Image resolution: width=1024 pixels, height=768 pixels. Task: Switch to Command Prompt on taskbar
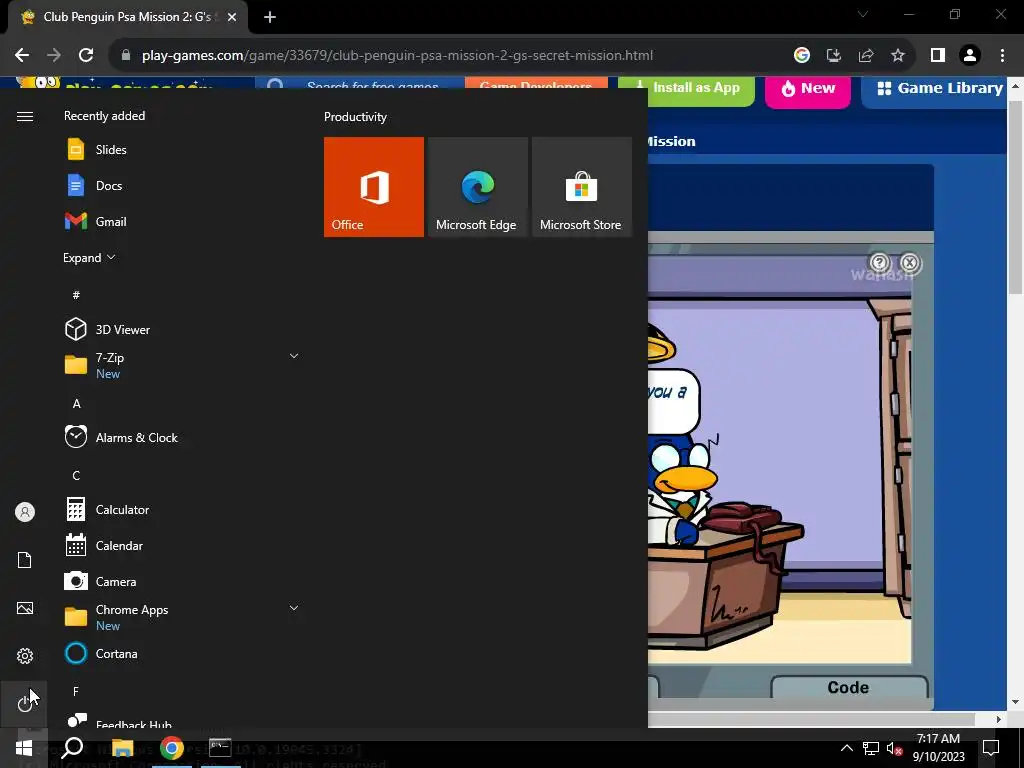coord(220,748)
